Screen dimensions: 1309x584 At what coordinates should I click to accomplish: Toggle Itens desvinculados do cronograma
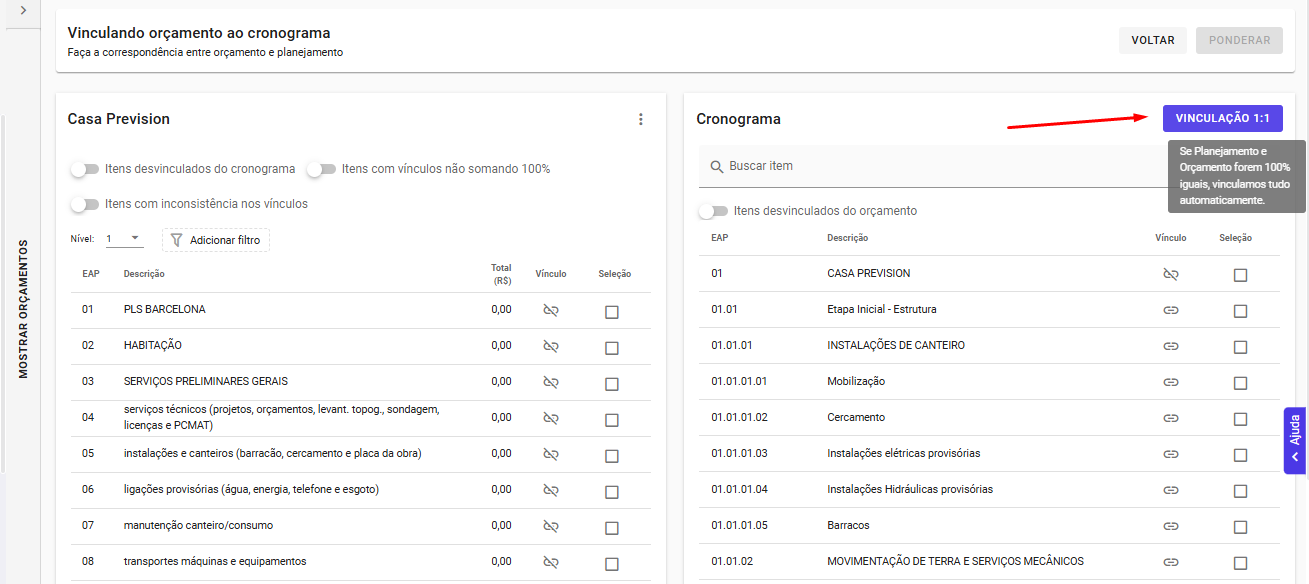coord(84,169)
